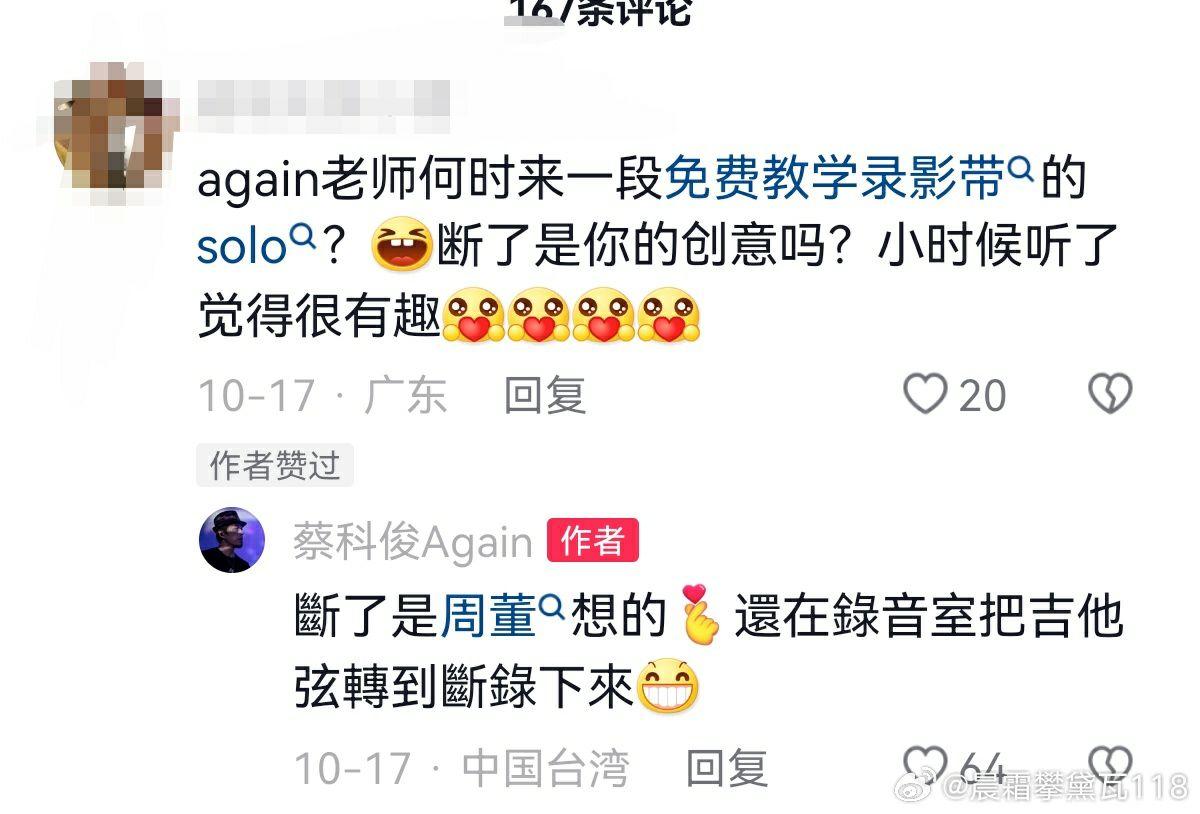Search the keyword solo
1200x814 pixels.
point(243,246)
